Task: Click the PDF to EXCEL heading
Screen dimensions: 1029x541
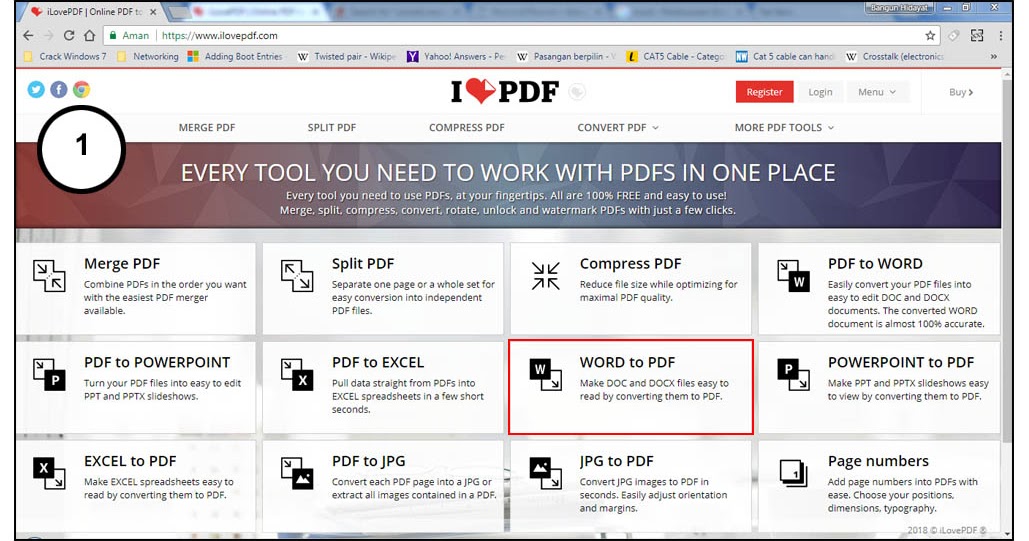Action: (x=378, y=362)
